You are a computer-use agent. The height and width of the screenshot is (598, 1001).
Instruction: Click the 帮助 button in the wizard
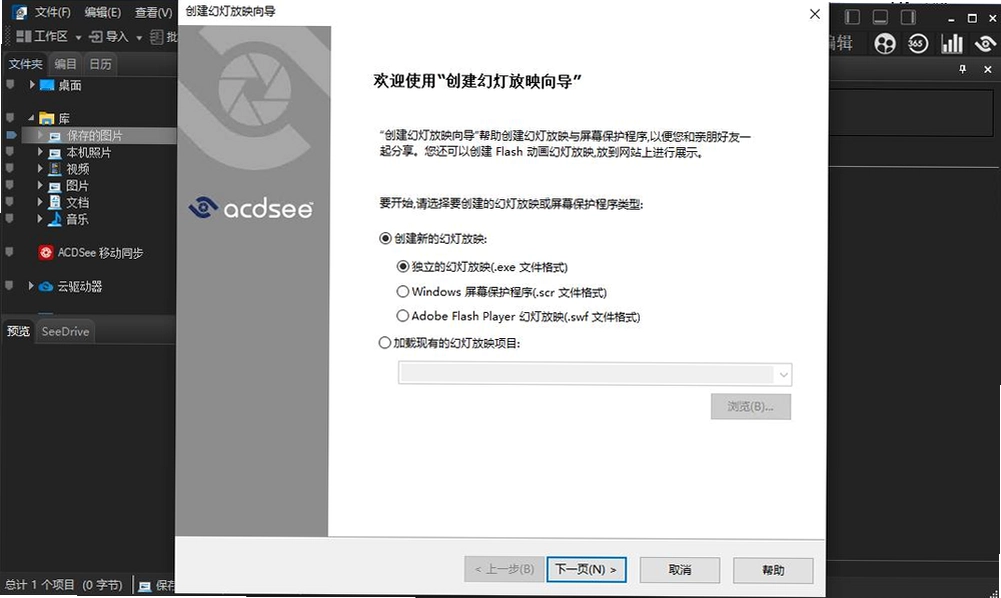click(x=773, y=570)
